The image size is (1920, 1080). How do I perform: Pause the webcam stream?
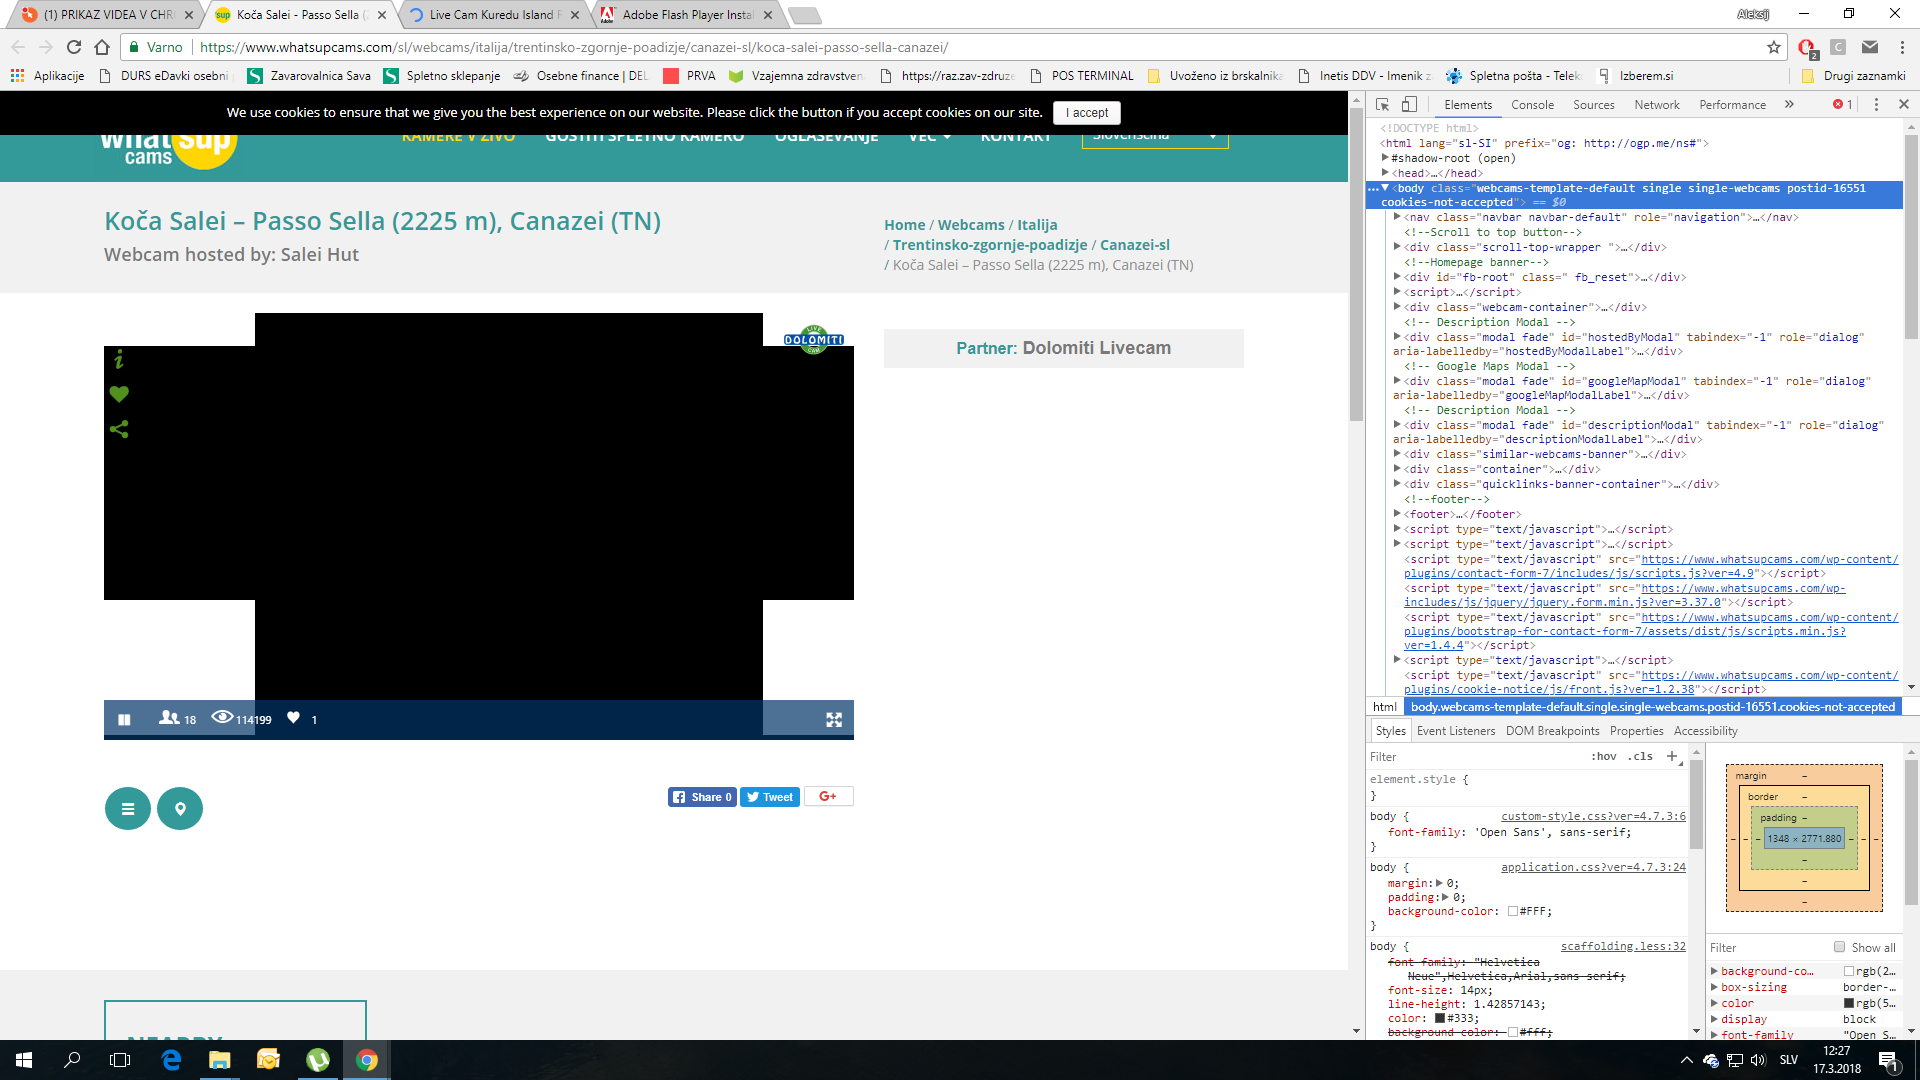coord(124,719)
